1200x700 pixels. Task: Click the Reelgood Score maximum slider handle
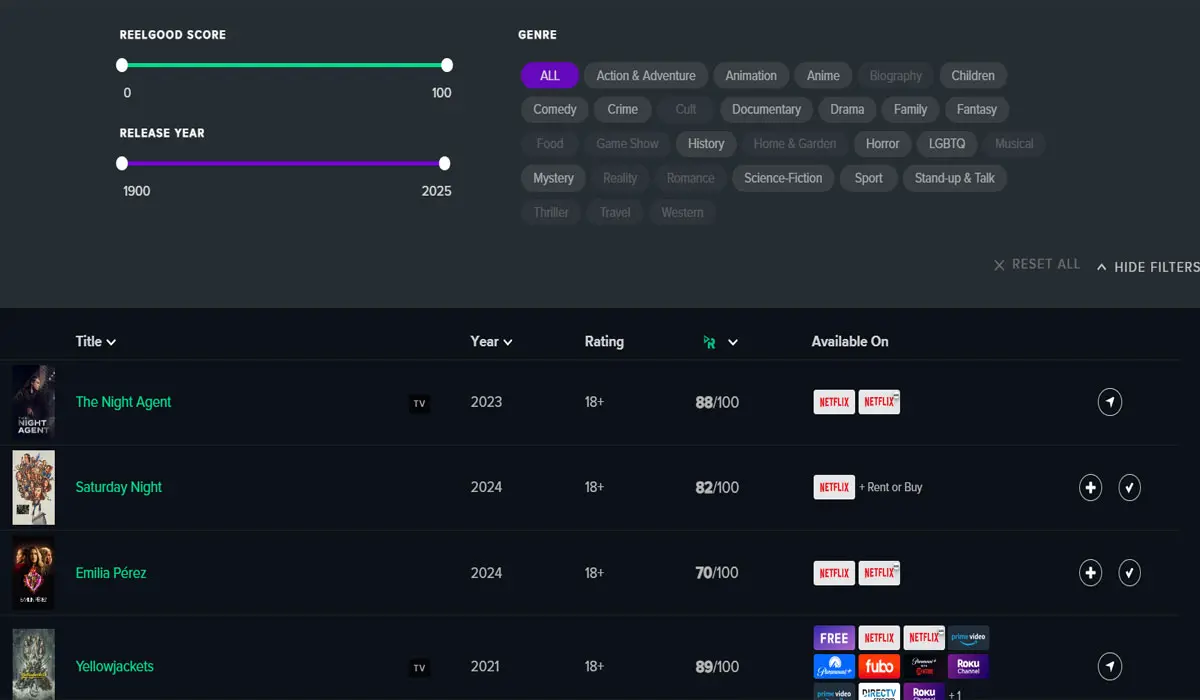(x=447, y=65)
